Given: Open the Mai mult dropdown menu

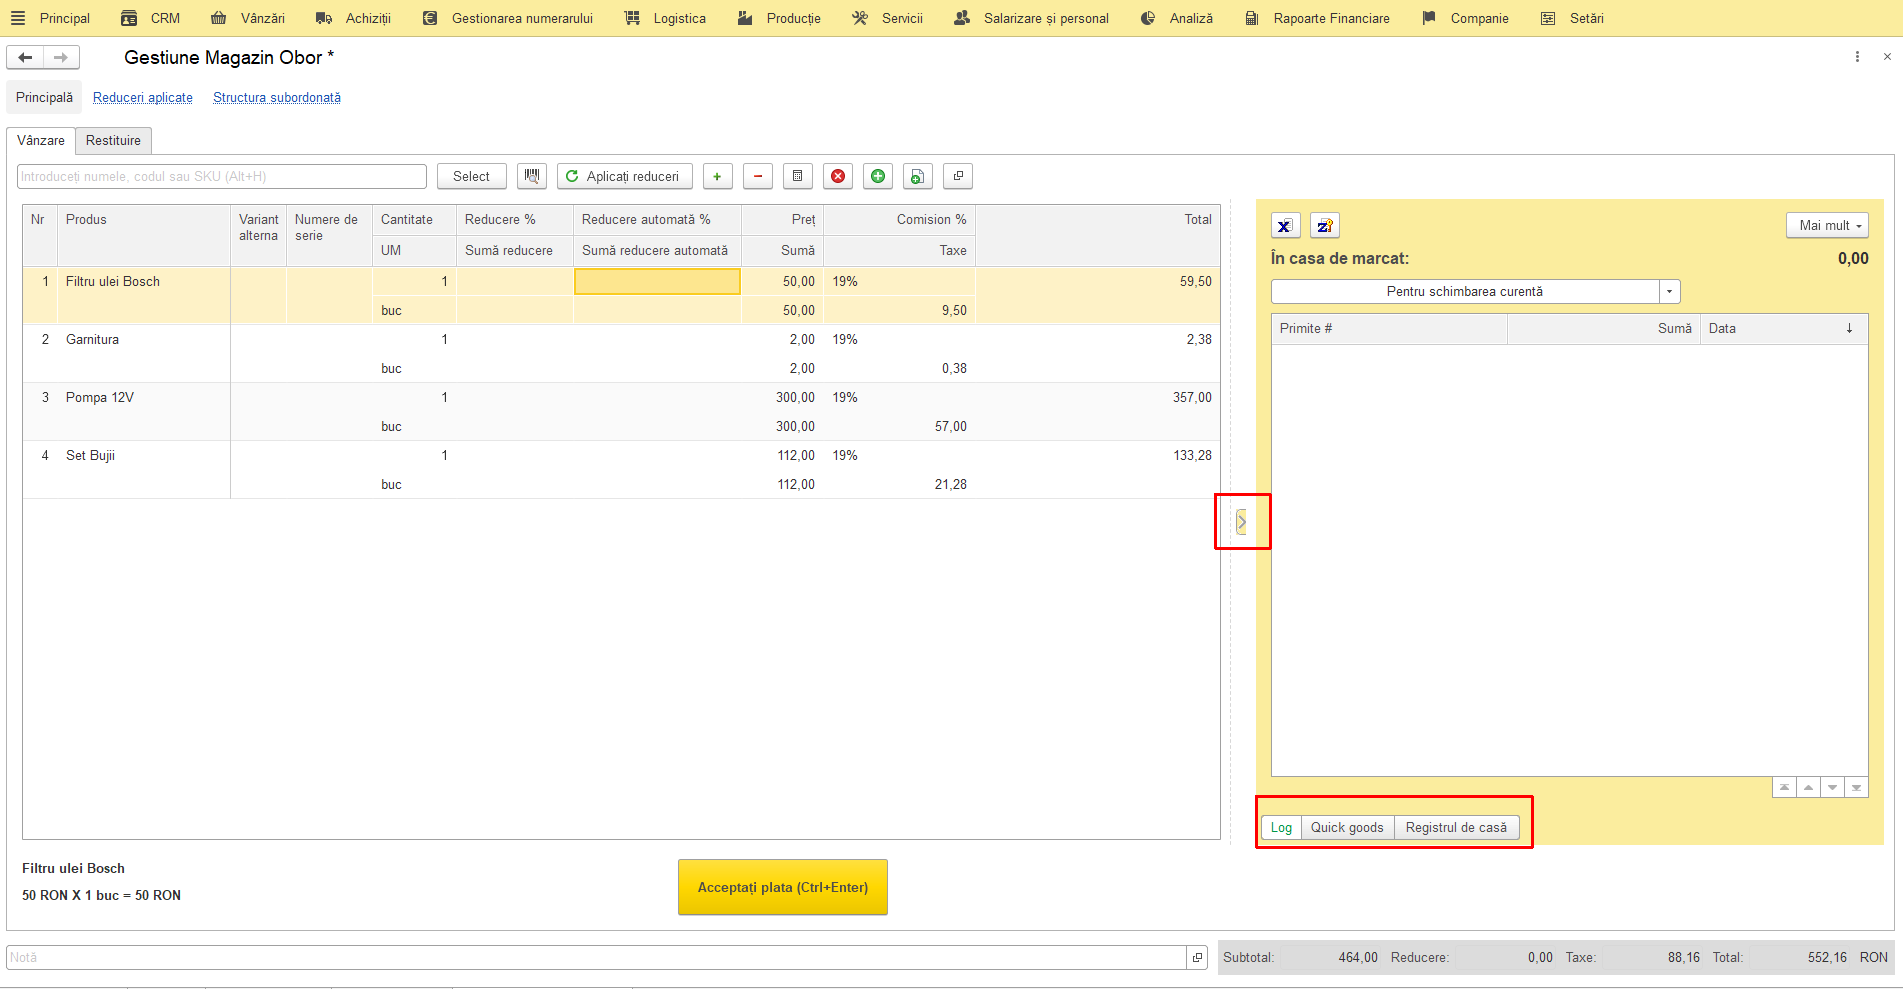Looking at the screenshot, I should pyautogui.click(x=1828, y=226).
